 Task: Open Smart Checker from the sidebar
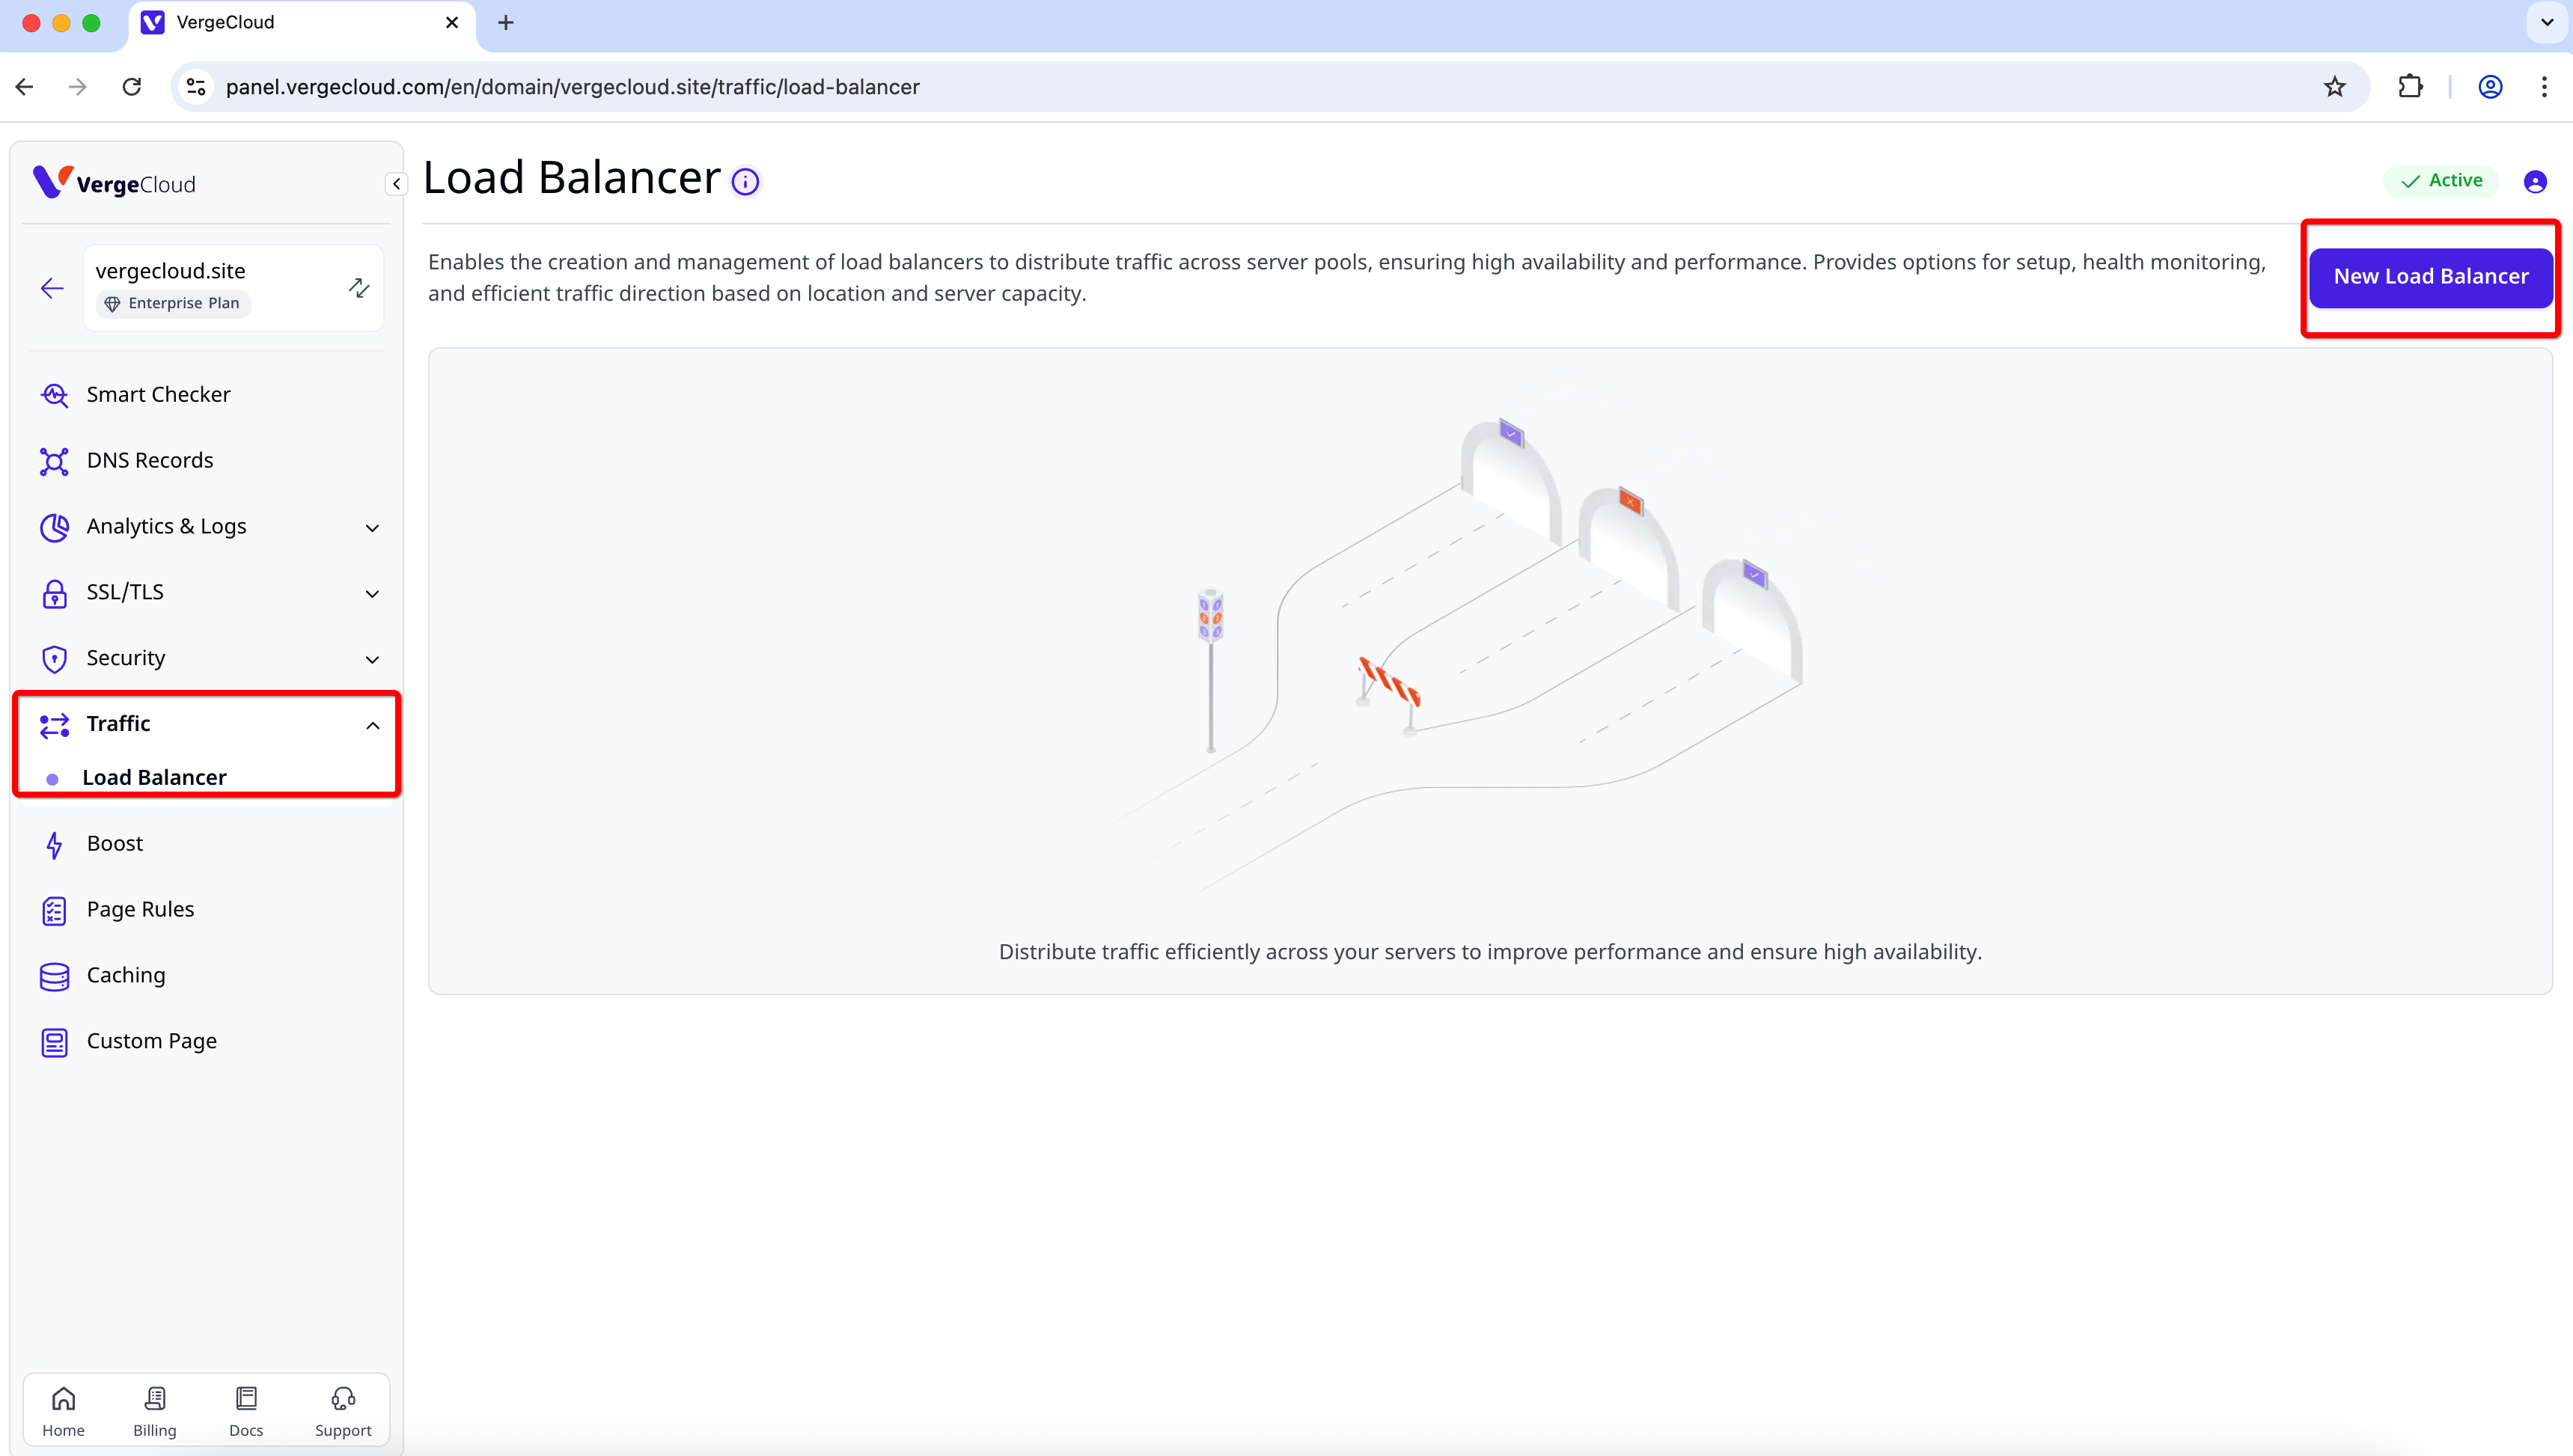point(158,394)
